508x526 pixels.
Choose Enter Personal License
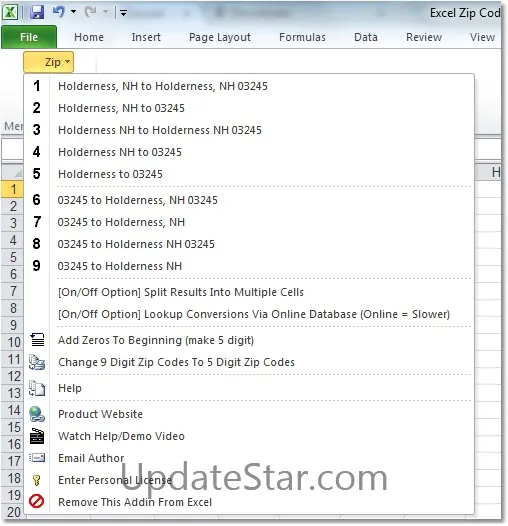(x=249, y=480)
